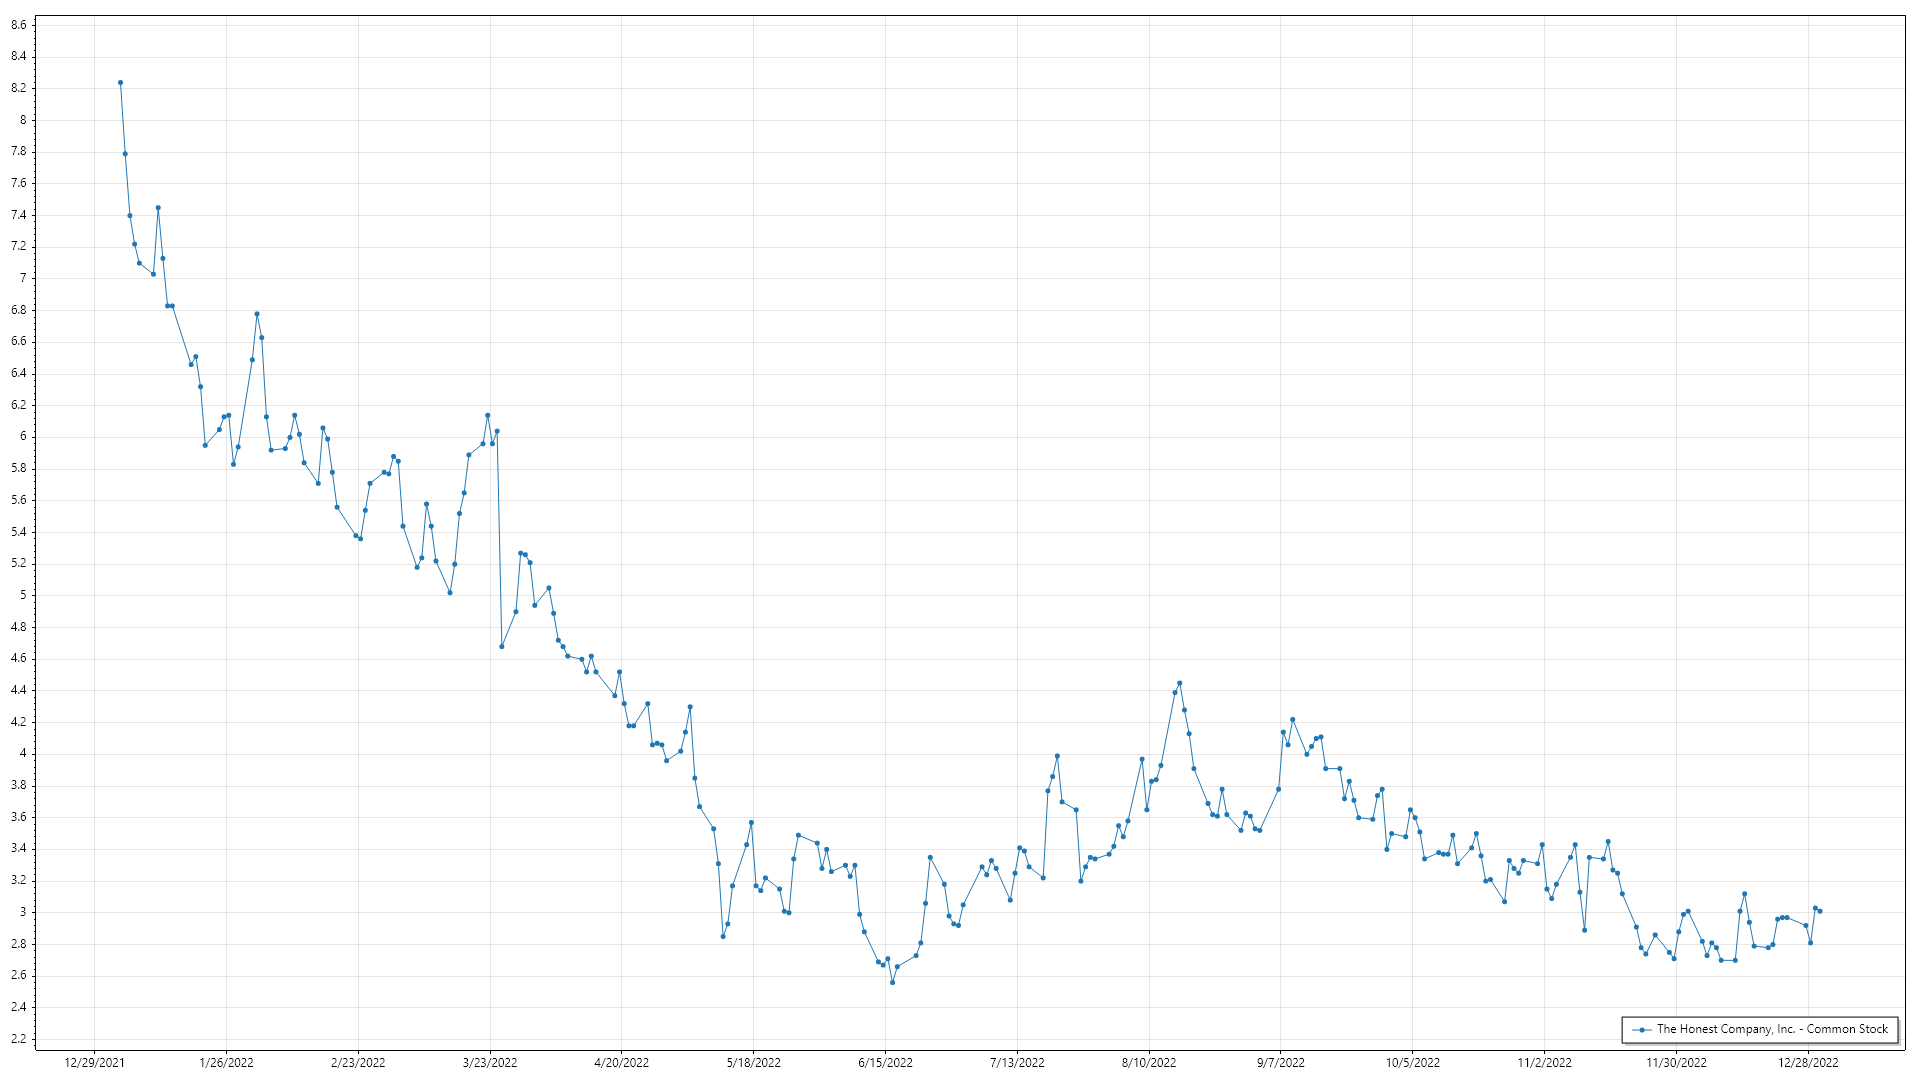Click The Honest Company legend label text
Viewport: 1920px width, 1080px height.
coord(1772,1029)
